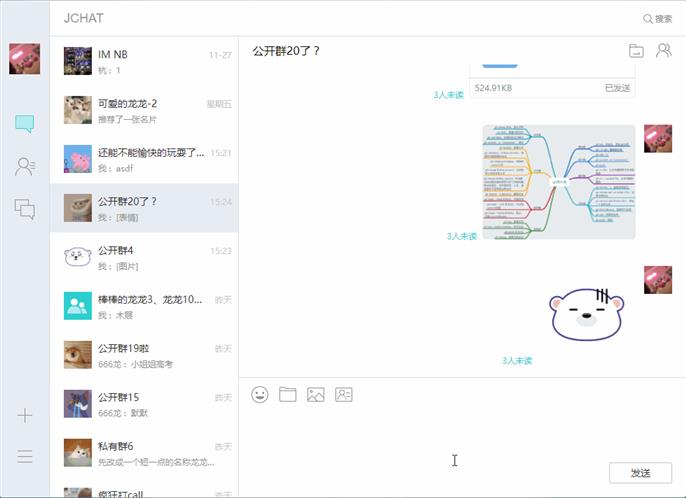The image size is (686, 498).
Task: Click the 私有群6 cat avatar
Action: point(78,453)
